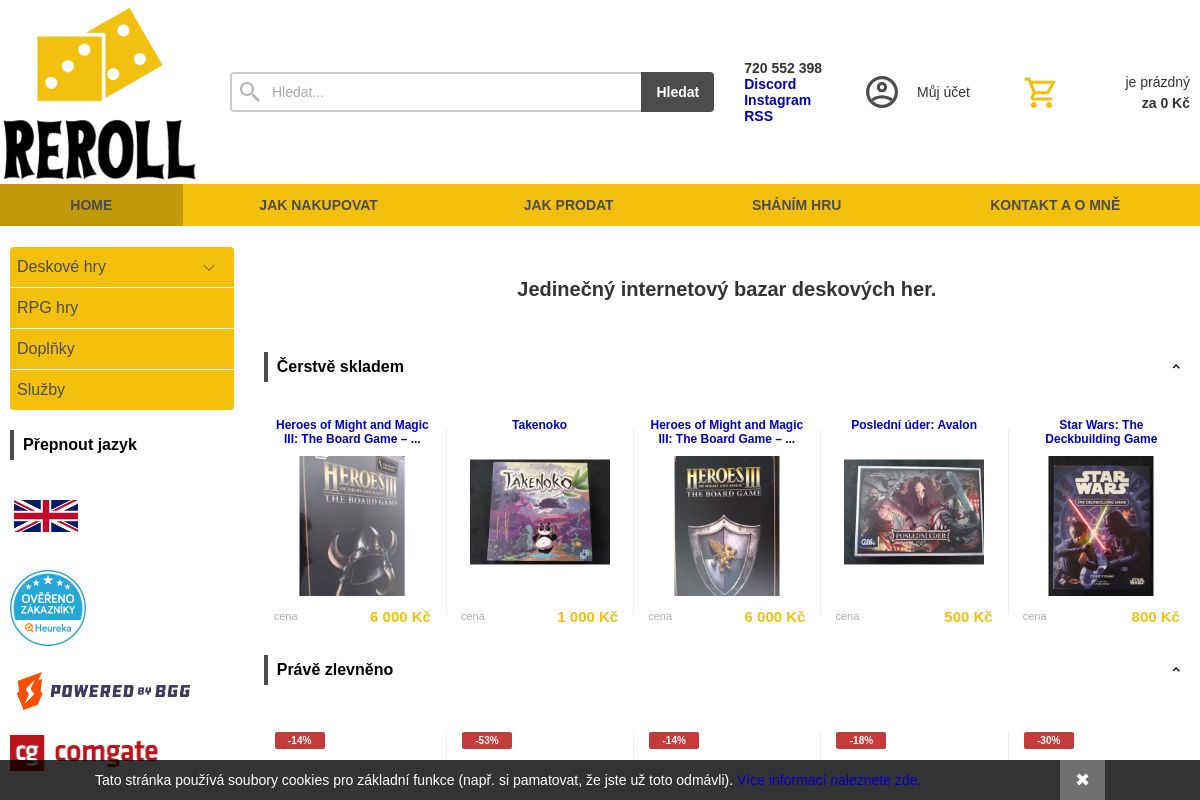Click the Heroes III shield box thumbnail
The image size is (1200, 800).
click(x=727, y=526)
